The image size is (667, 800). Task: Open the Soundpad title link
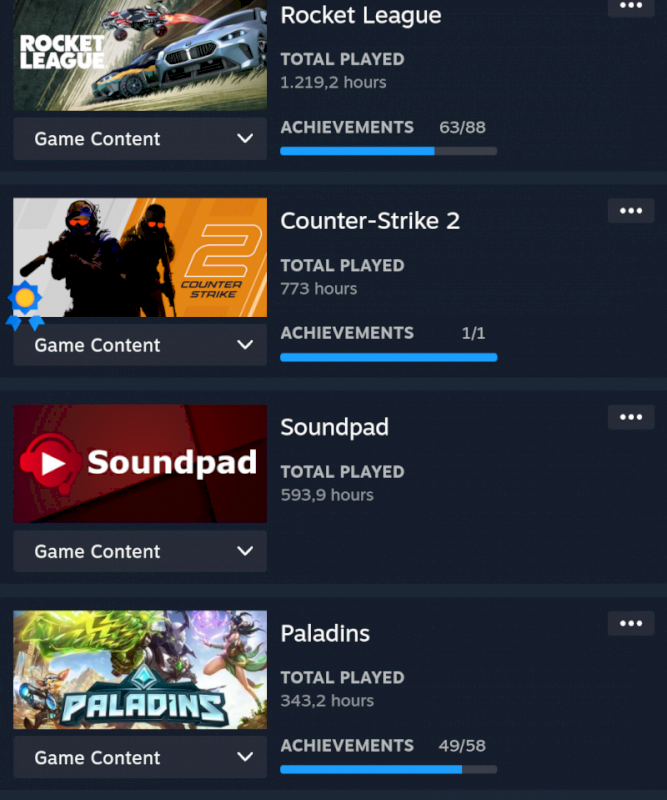point(334,428)
